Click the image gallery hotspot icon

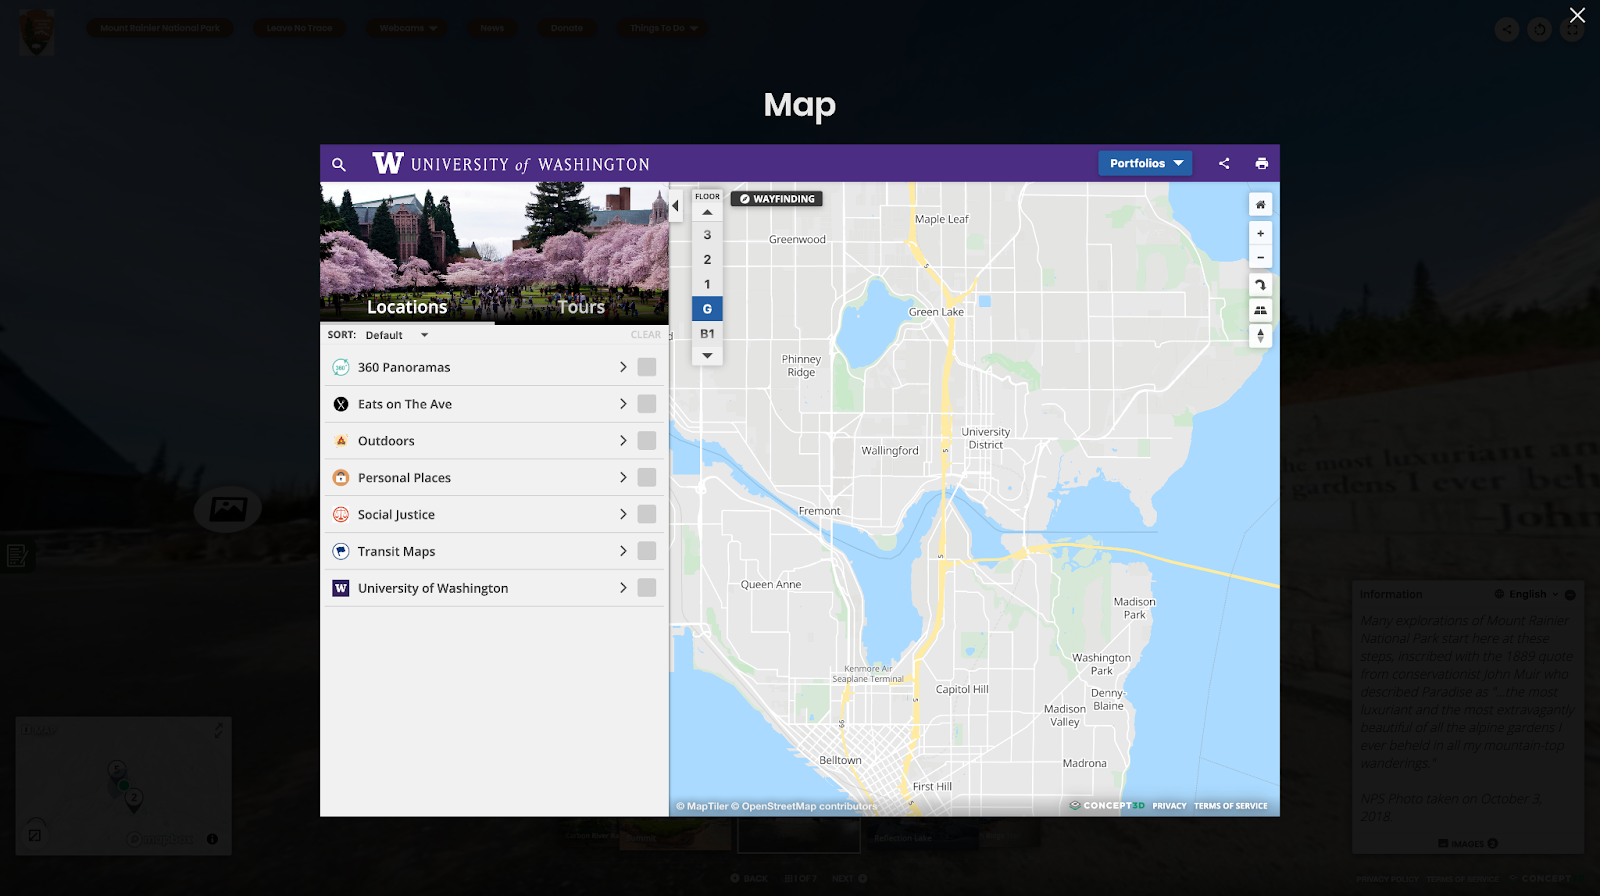click(x=228, y=509)
